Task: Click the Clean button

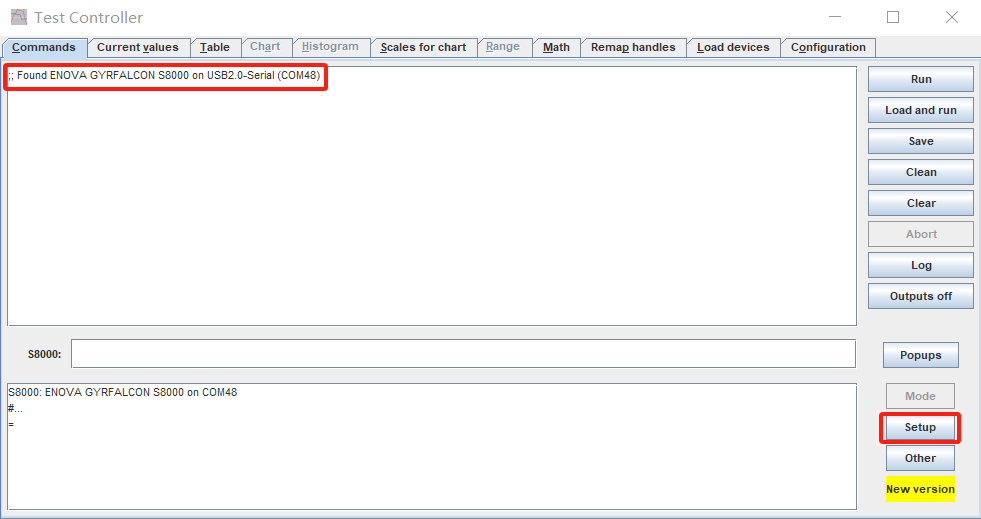Action: tap(920, 172)
